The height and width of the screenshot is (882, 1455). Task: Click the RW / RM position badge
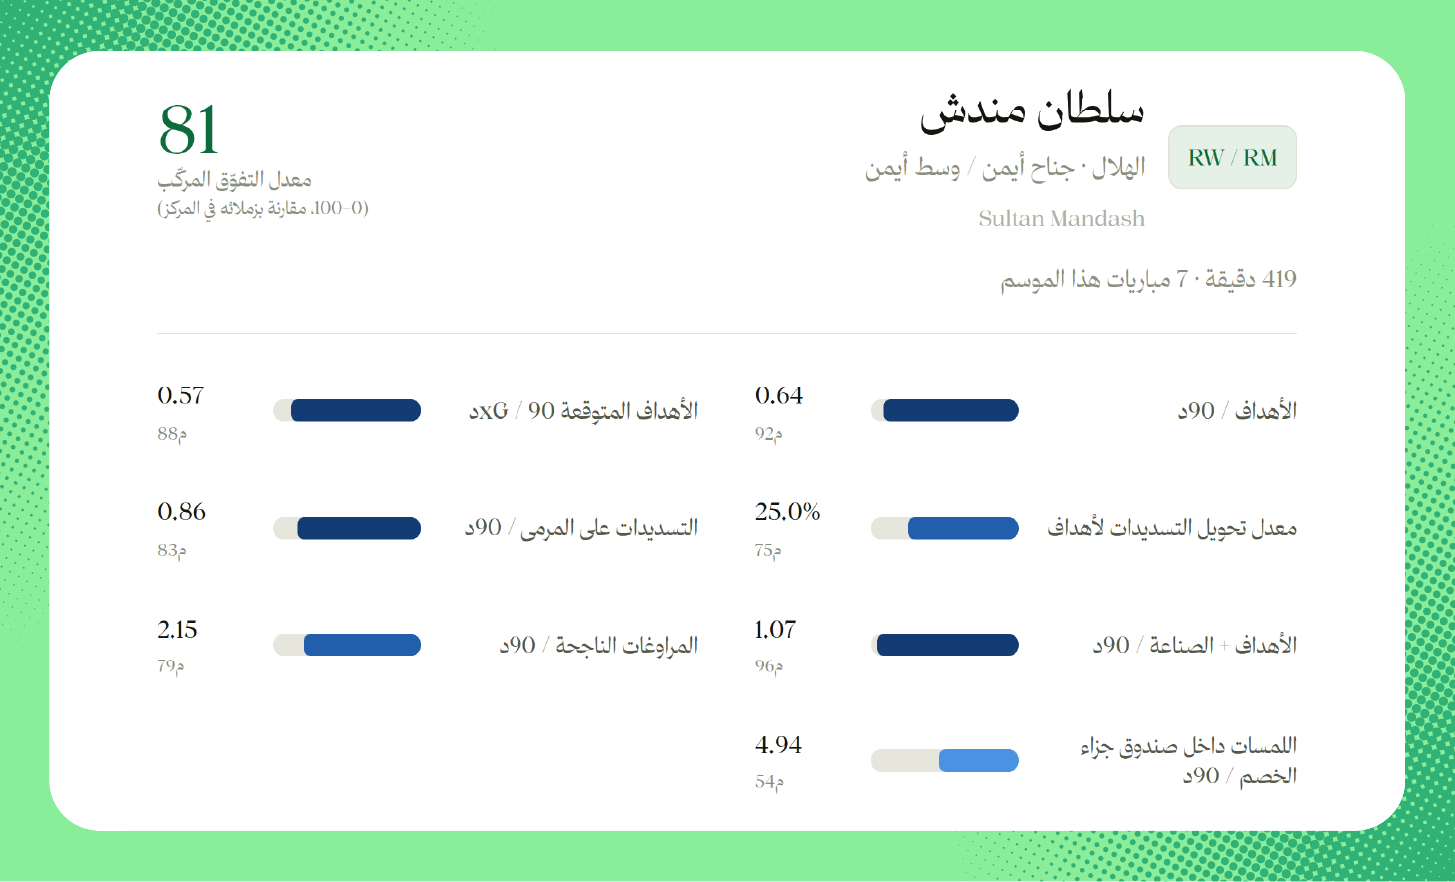point(1232,157)
